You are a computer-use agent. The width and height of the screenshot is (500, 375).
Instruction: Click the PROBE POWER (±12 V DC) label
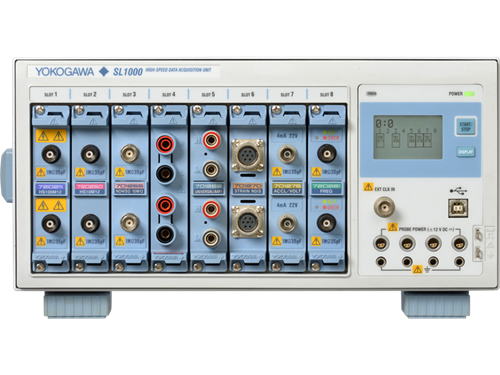(x=427, y=229)
